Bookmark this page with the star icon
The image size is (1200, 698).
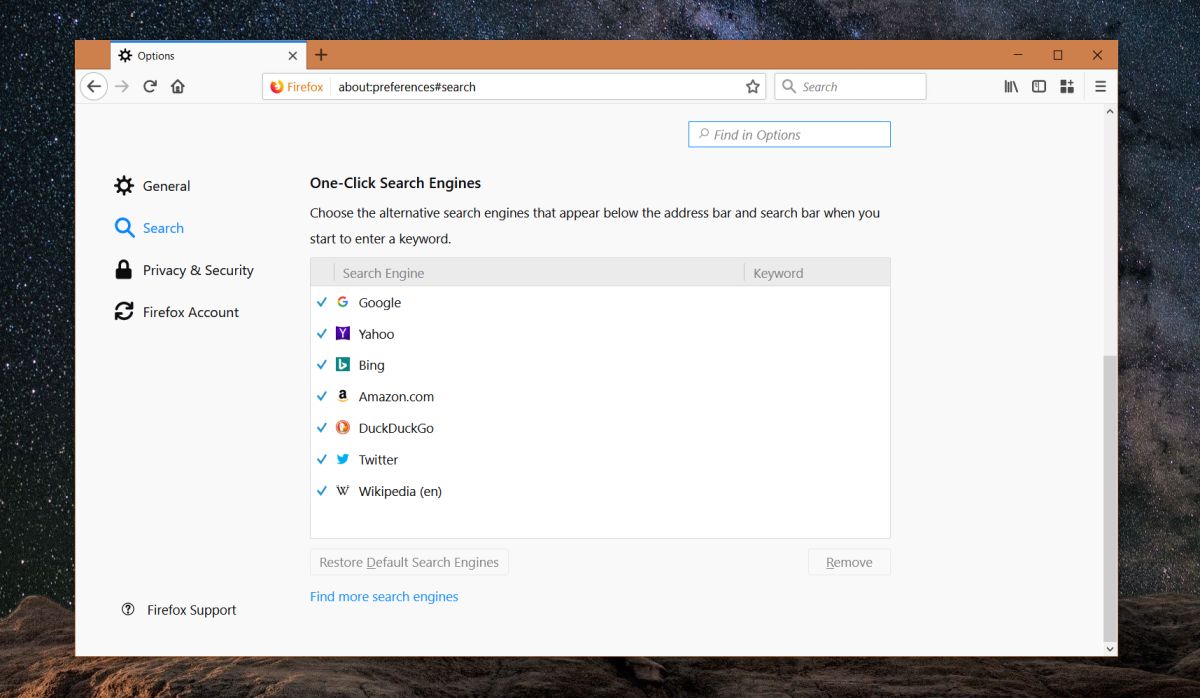point(753,87)
